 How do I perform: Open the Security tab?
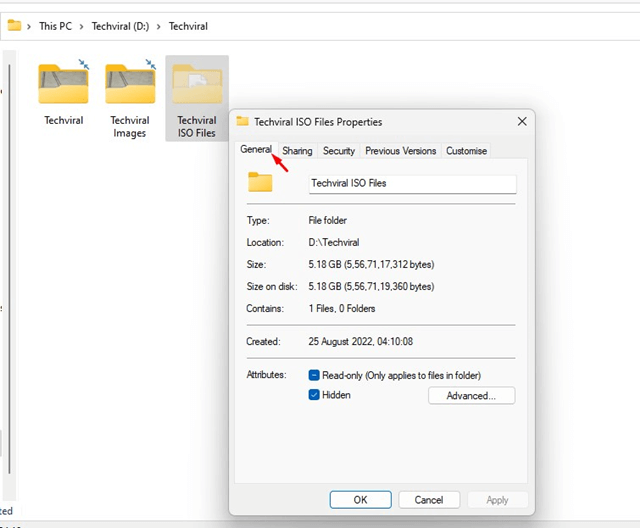[339, 151]
